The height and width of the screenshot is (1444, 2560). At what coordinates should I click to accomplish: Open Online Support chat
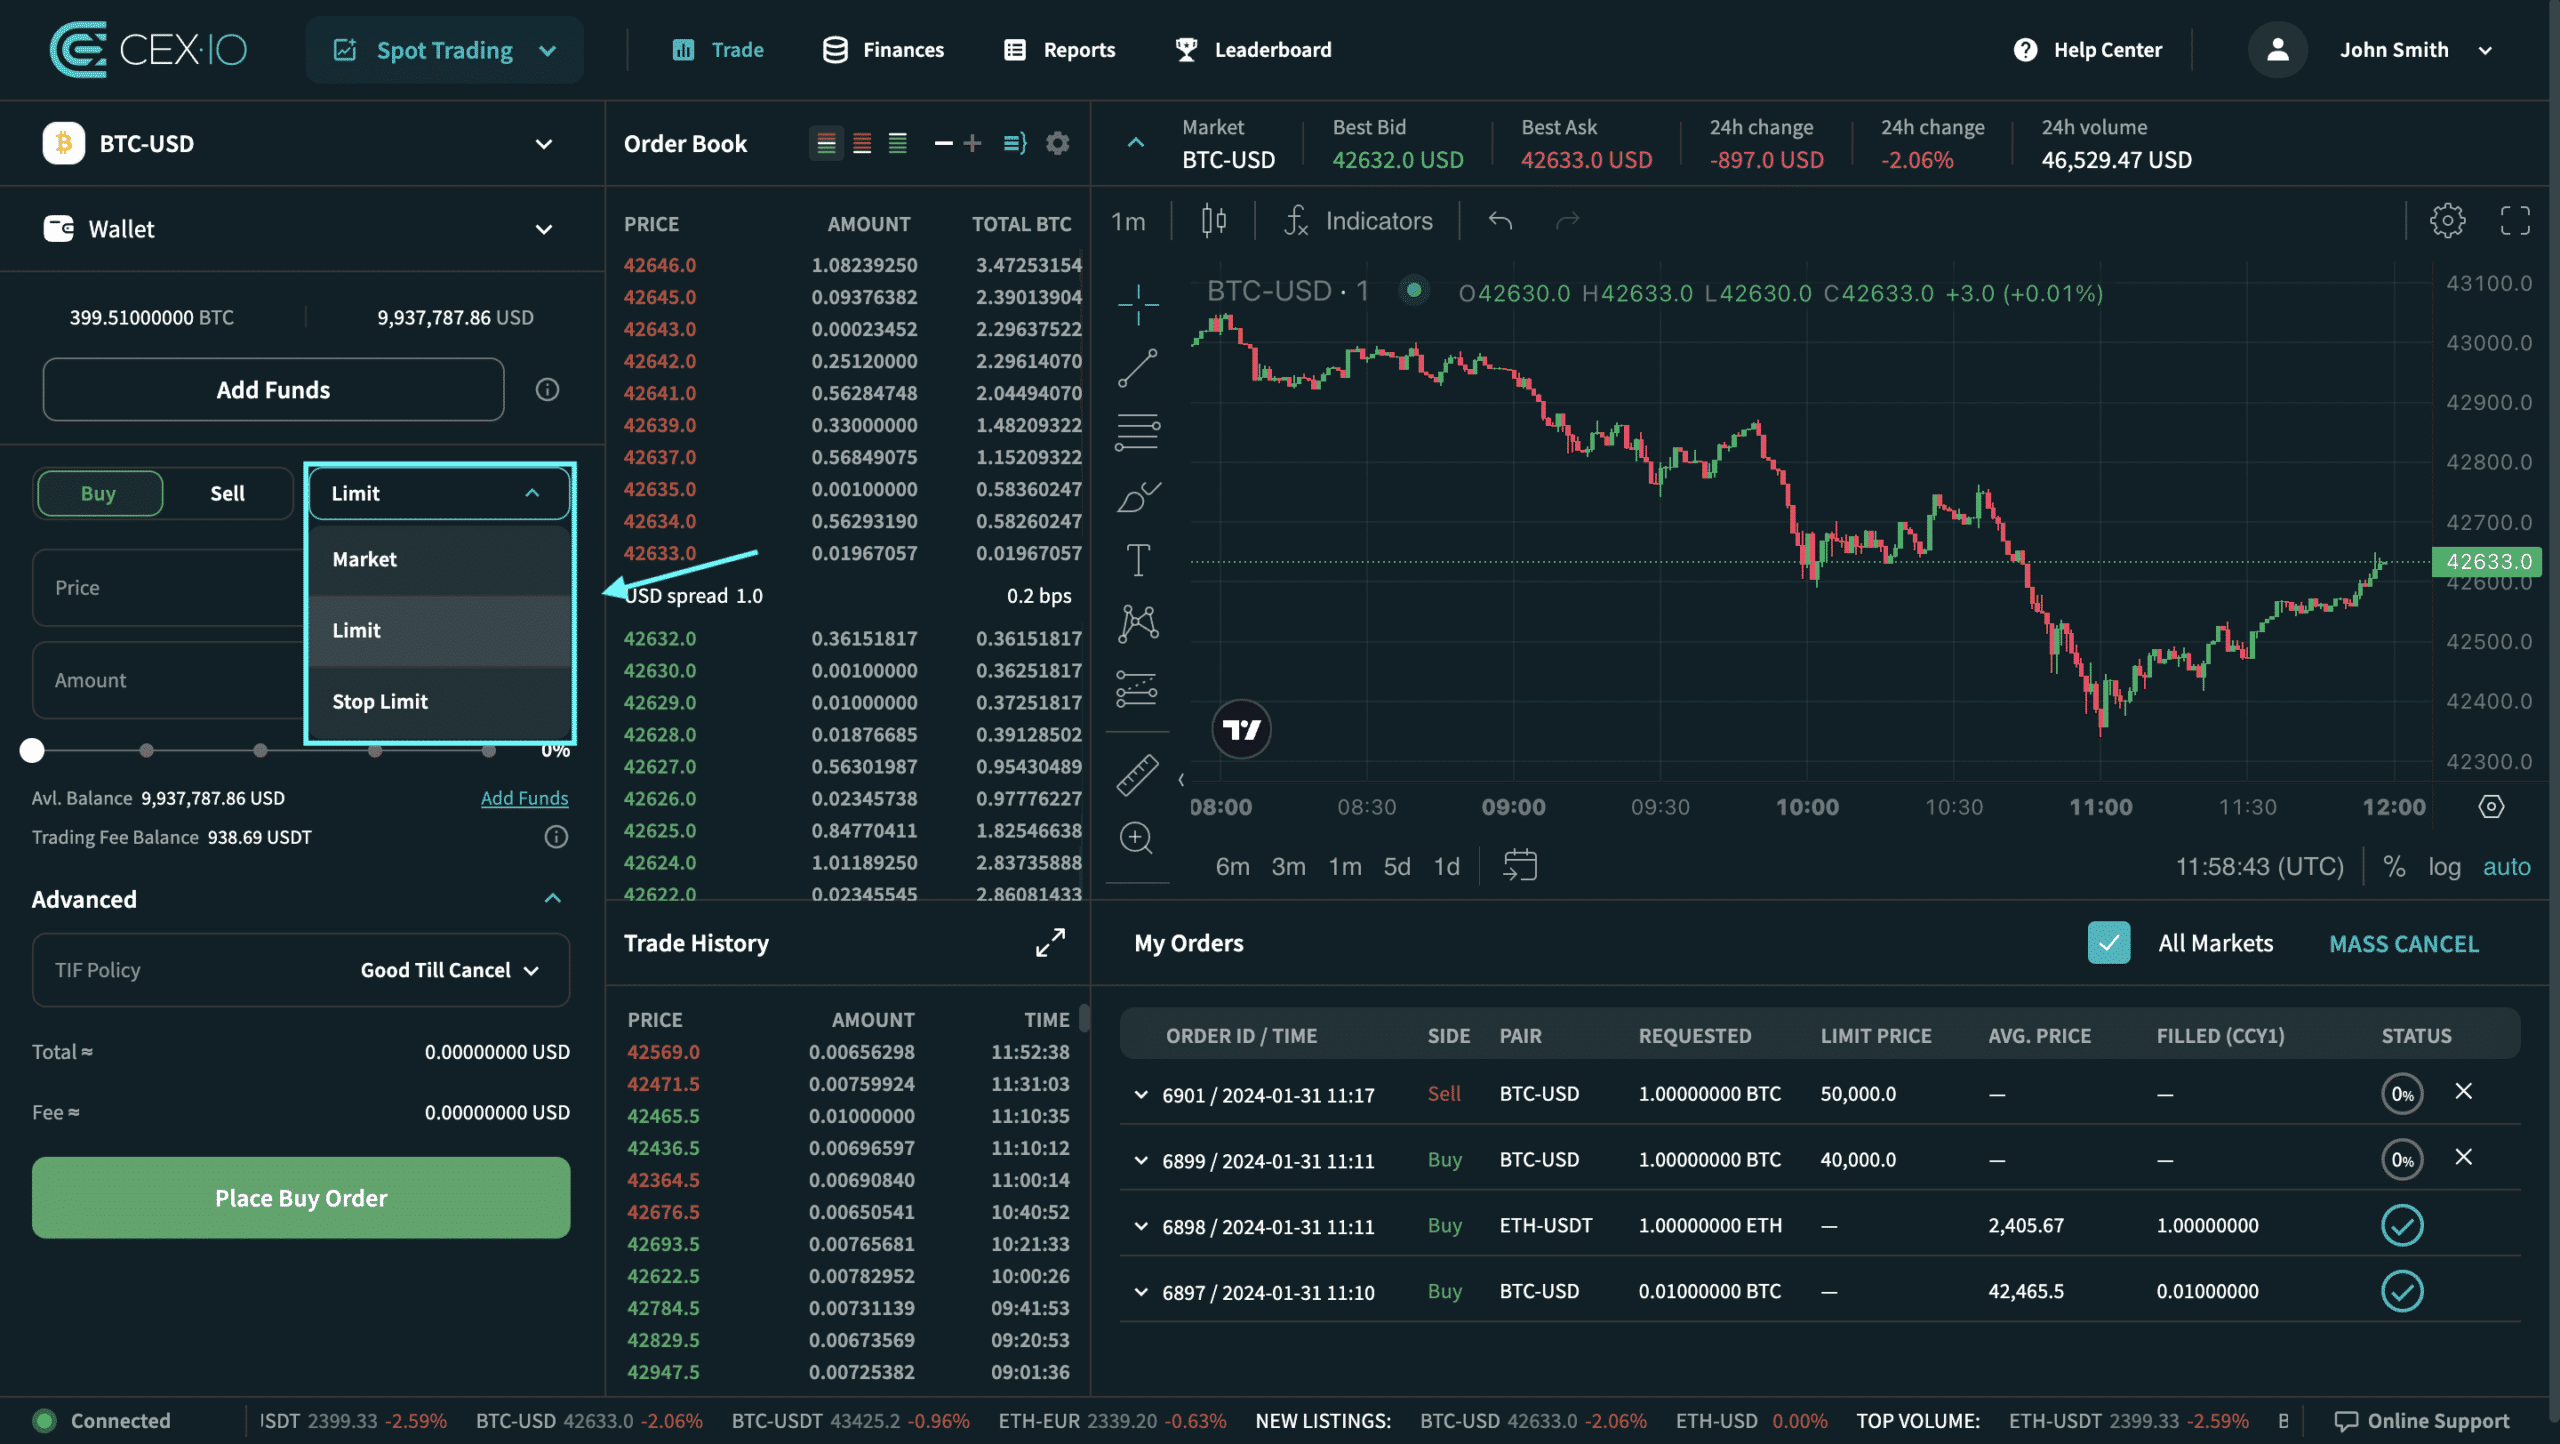pos(2421,1421)
